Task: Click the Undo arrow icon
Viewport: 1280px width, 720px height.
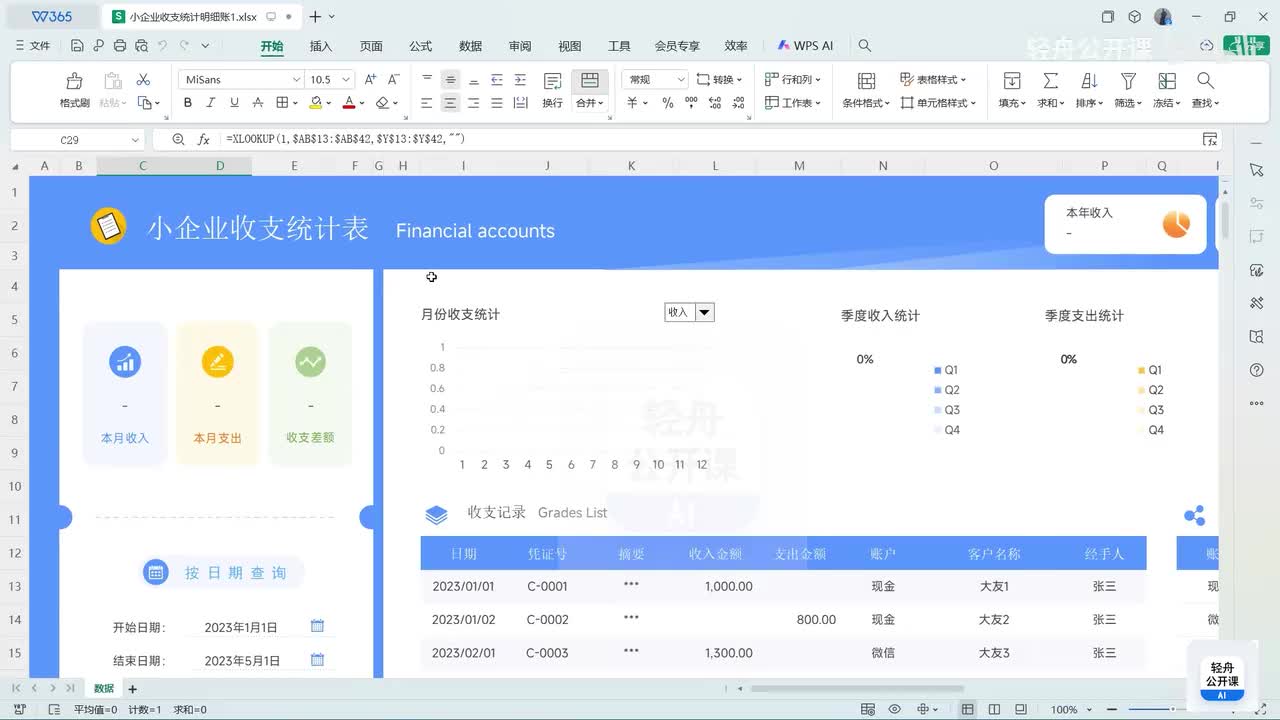Action: [164, 45]
